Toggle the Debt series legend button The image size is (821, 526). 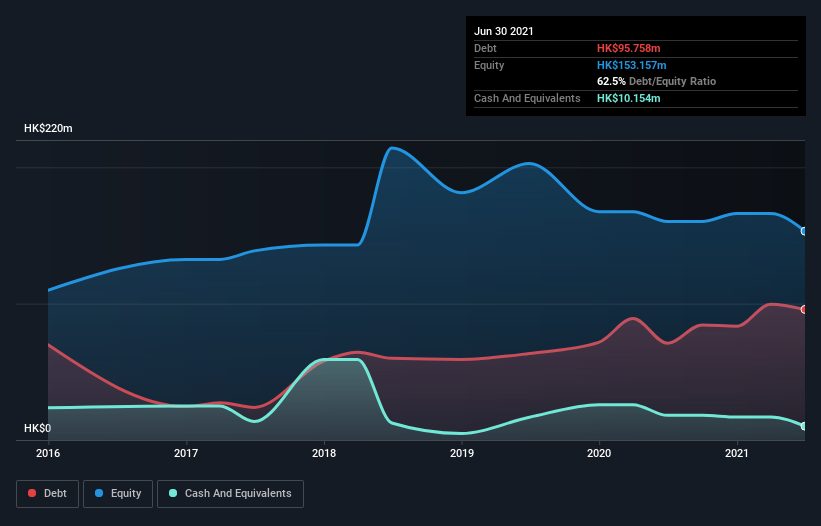click(48, 494)
